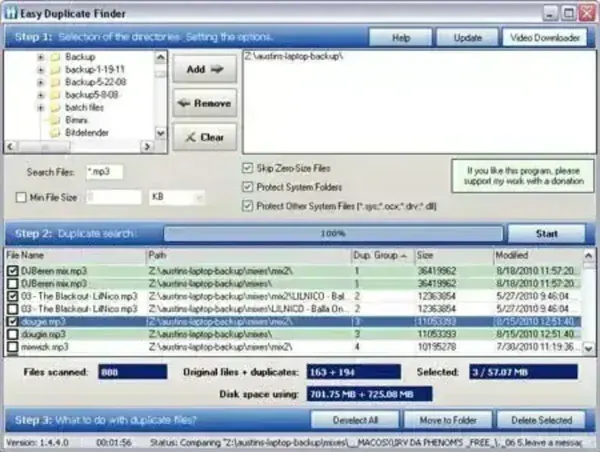Click the Min File Size value field
The image size is (600, 452).
tap(114, 197)
